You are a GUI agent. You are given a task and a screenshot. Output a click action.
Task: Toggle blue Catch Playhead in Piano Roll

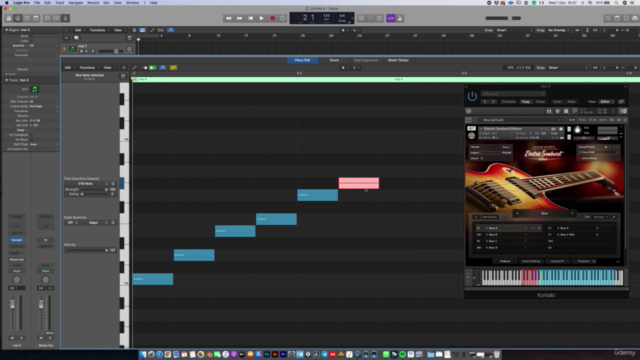pyautogui.click(x=162, y=68)
